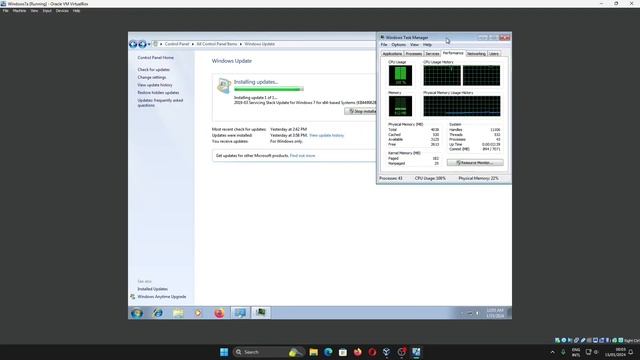The image size is (640, 360).
Task: Select Task Manager taskbar button in Windows 7
Action: tap(260, 313)
